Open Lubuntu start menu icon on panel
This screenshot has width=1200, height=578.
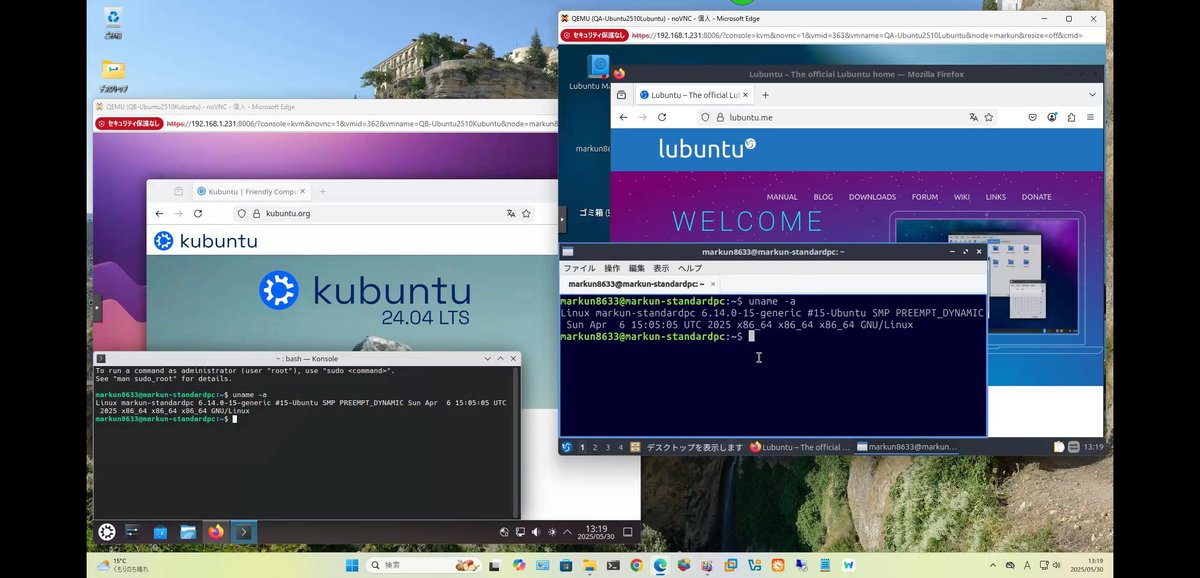click(567, 447)
